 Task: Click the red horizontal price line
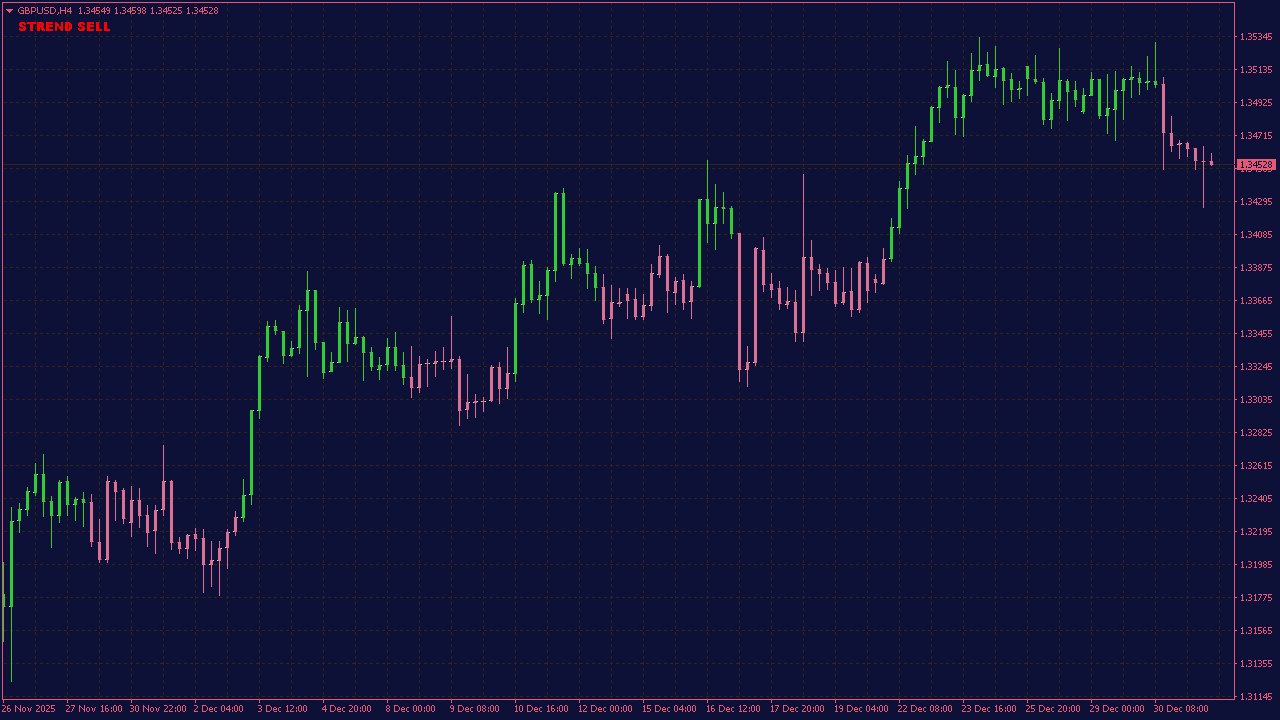pyautogui.click(x=600, y=163)
